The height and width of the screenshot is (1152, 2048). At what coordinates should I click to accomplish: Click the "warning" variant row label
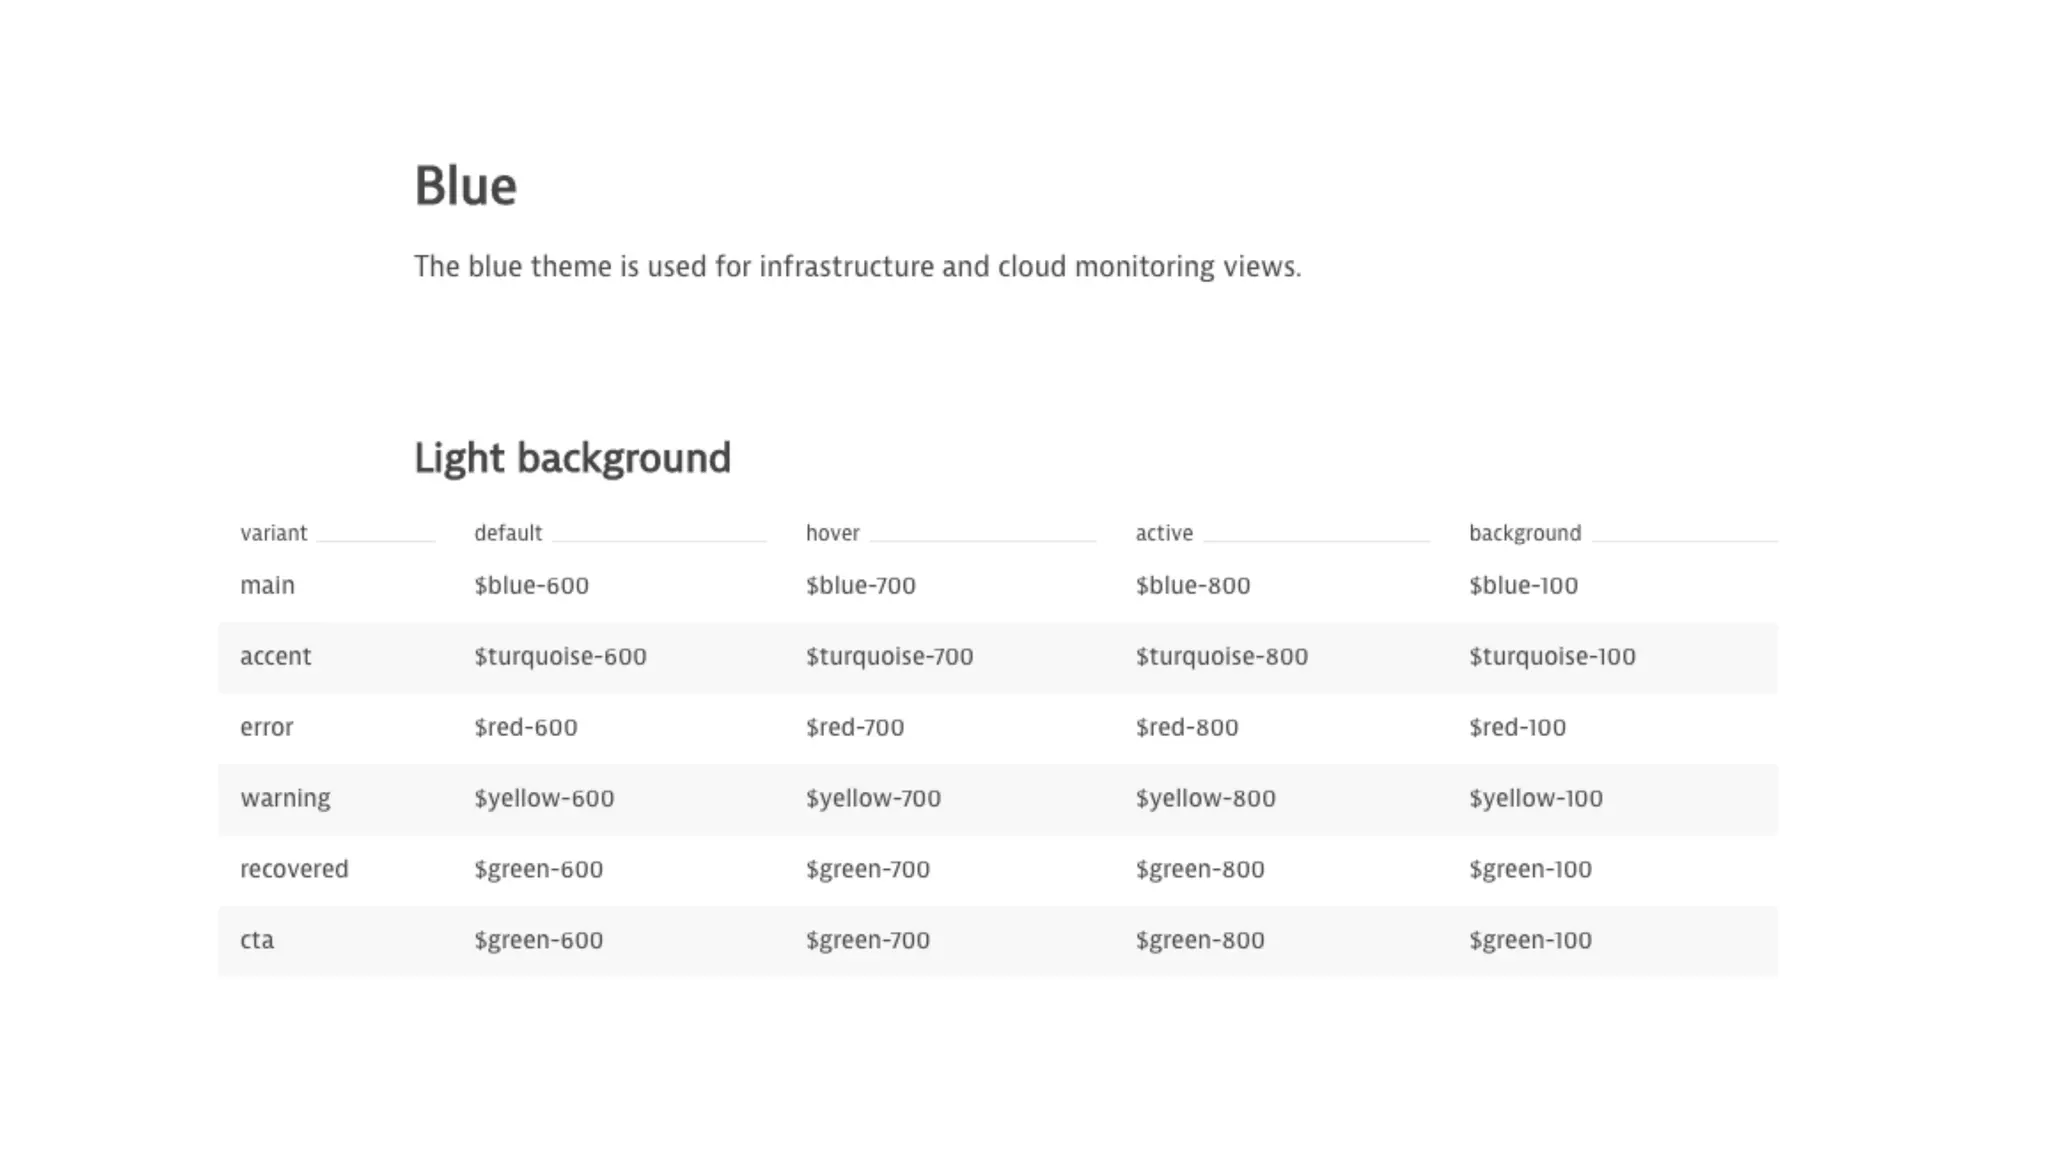(x=285, y=798)
